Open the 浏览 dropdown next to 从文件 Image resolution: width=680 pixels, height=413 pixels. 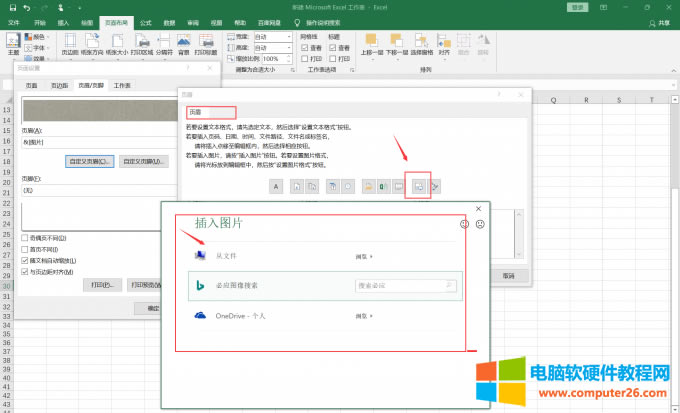[x=365, y=257]
